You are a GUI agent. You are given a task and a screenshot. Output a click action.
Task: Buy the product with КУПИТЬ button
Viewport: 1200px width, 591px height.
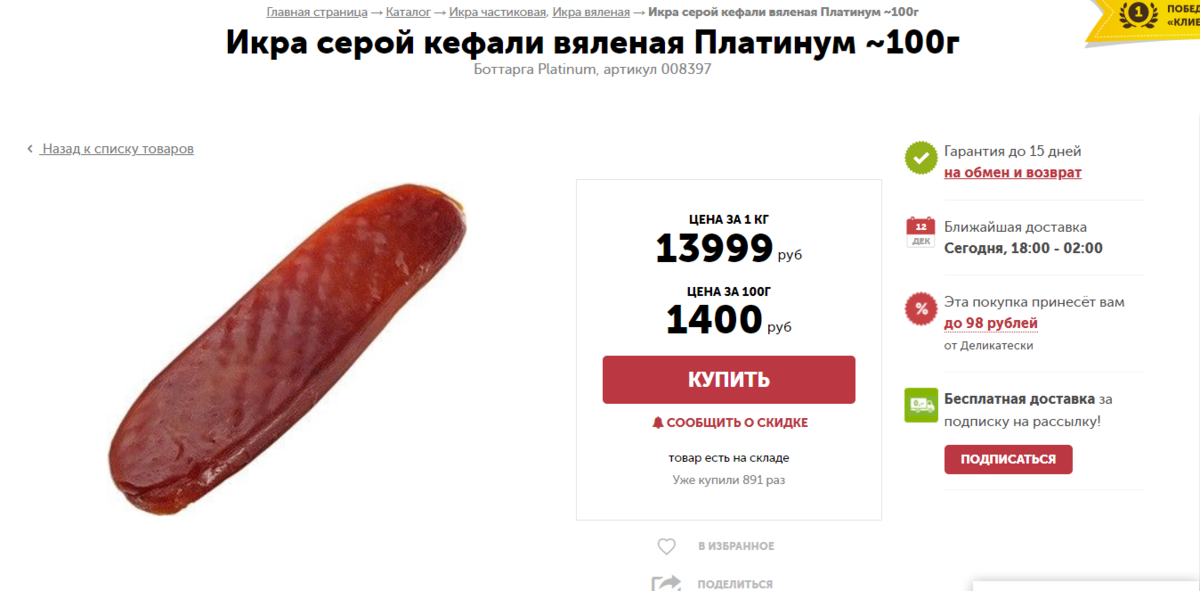(x=729, y=380)
